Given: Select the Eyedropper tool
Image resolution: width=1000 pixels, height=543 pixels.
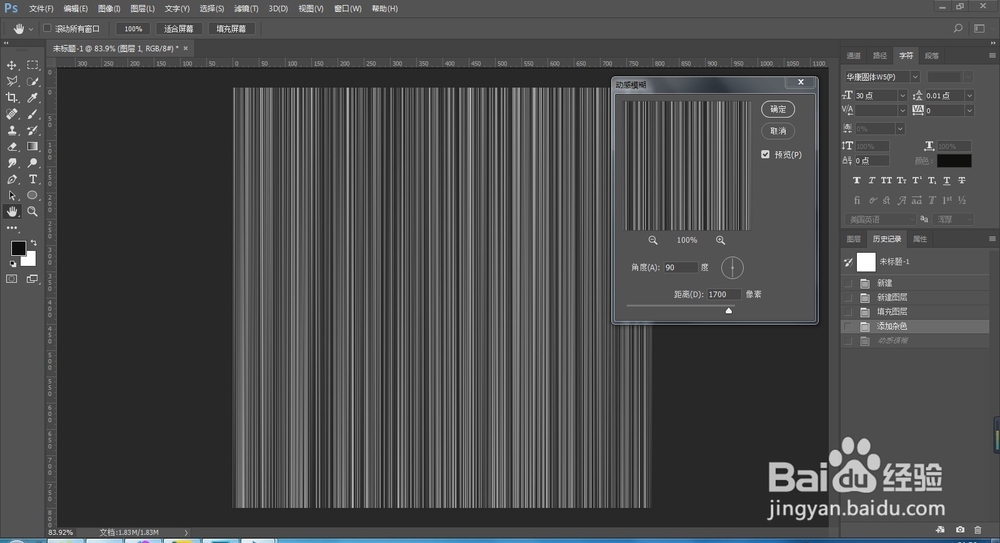Looking at the screenshot, I should [33, 98].
